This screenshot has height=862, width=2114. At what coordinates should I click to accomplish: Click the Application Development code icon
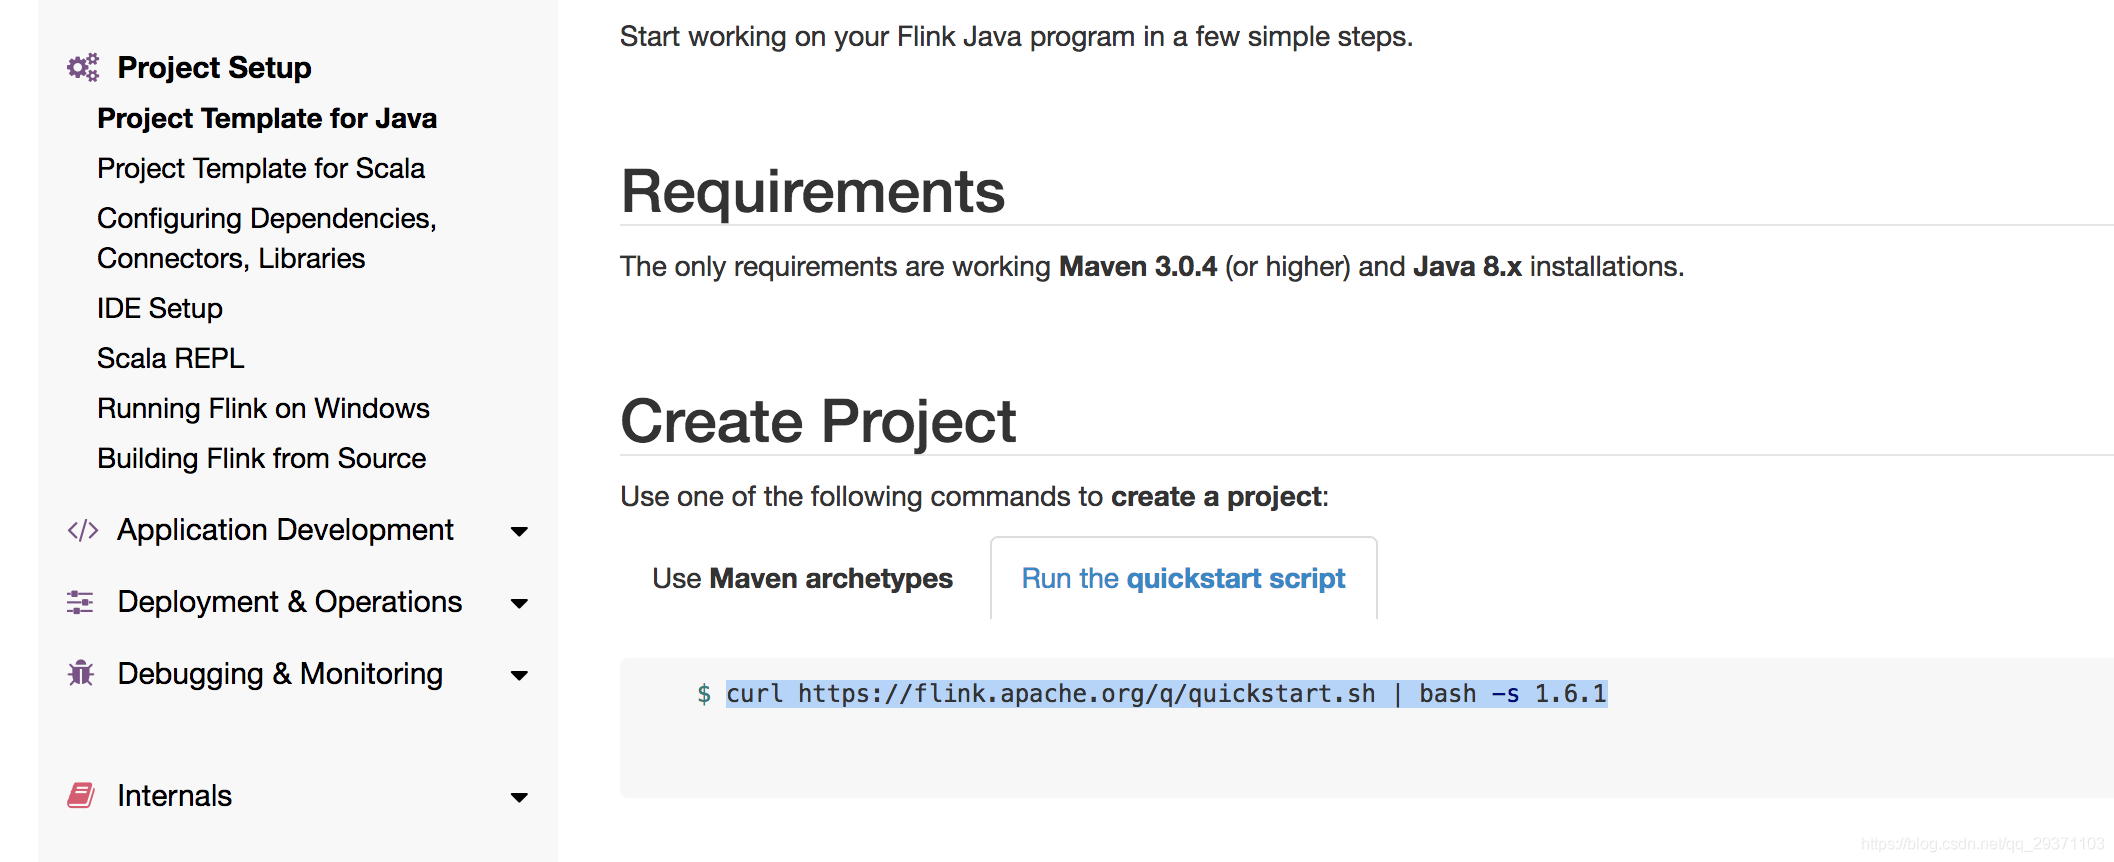(83, 530)
